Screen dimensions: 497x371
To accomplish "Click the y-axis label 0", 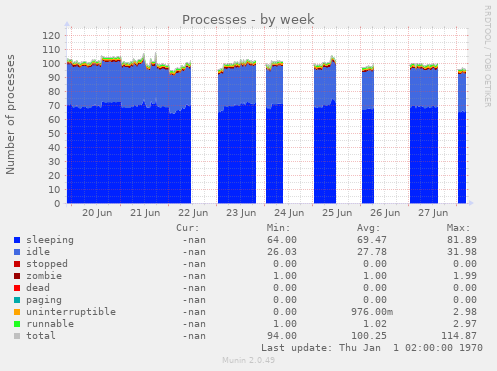I will (x=57, y=204).
